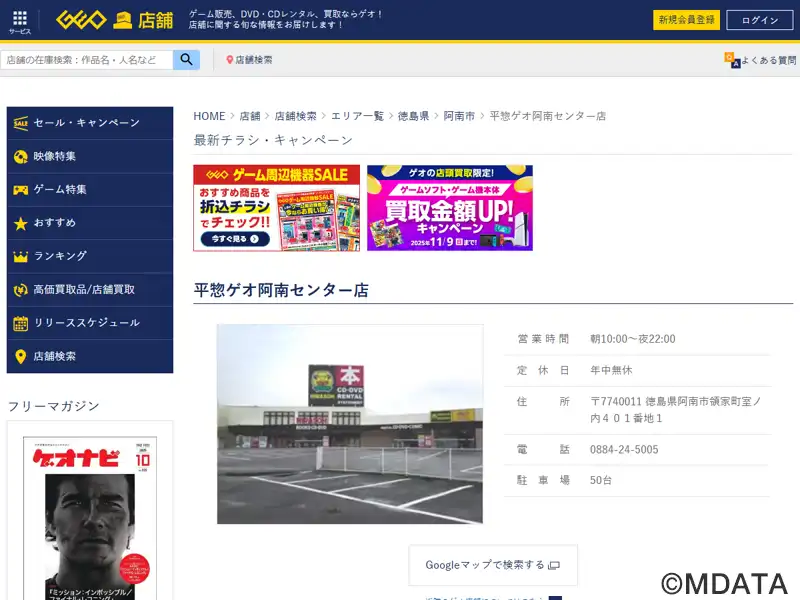Viewport: 800px width, 600px height.
Task: Open the game accessories SALE flyer banner
Action: coord(276,208)
